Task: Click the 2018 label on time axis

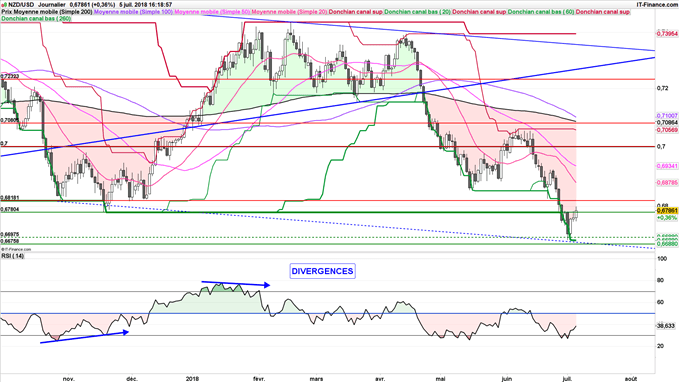Action: (192, 379)
